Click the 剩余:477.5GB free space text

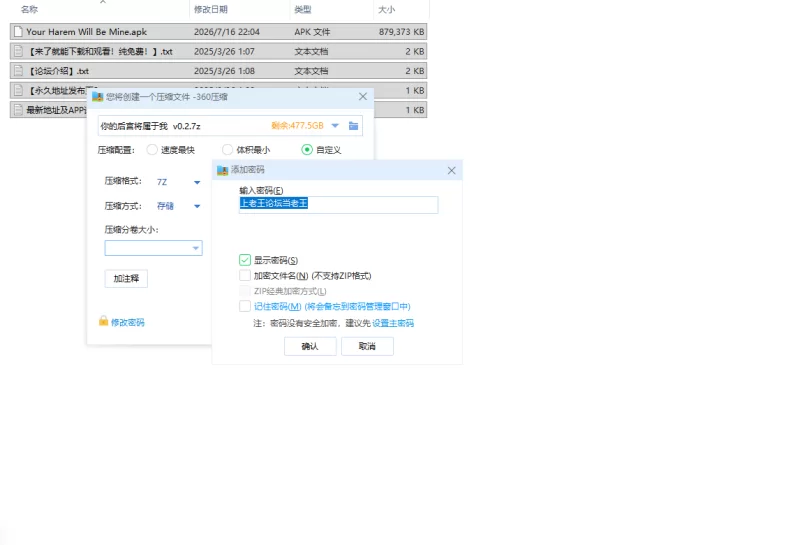click(x=297, y=126)
